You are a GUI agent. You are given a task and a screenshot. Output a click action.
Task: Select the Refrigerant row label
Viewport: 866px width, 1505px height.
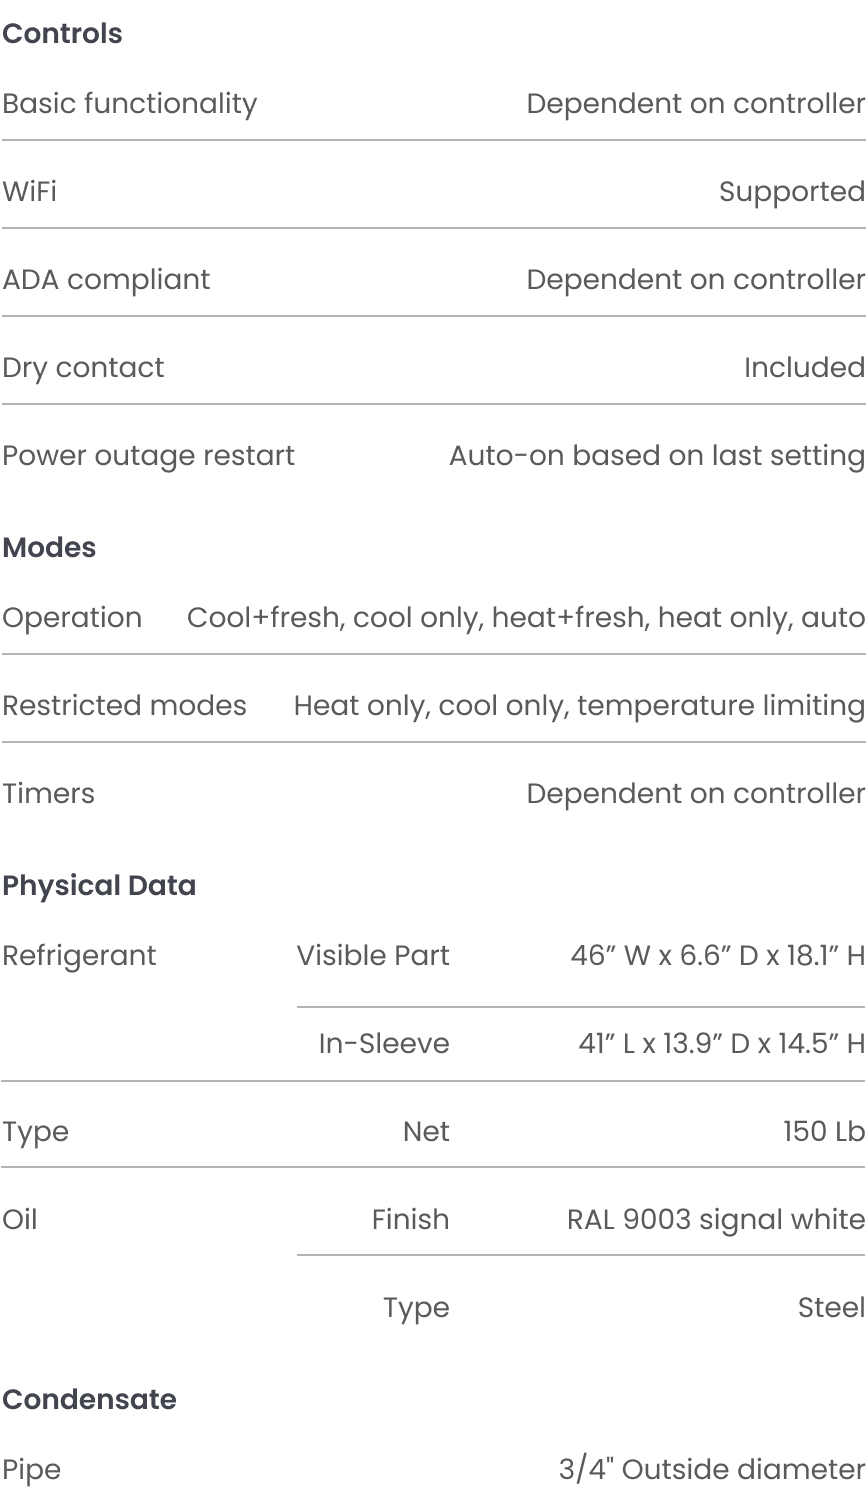tap(79, 956)
